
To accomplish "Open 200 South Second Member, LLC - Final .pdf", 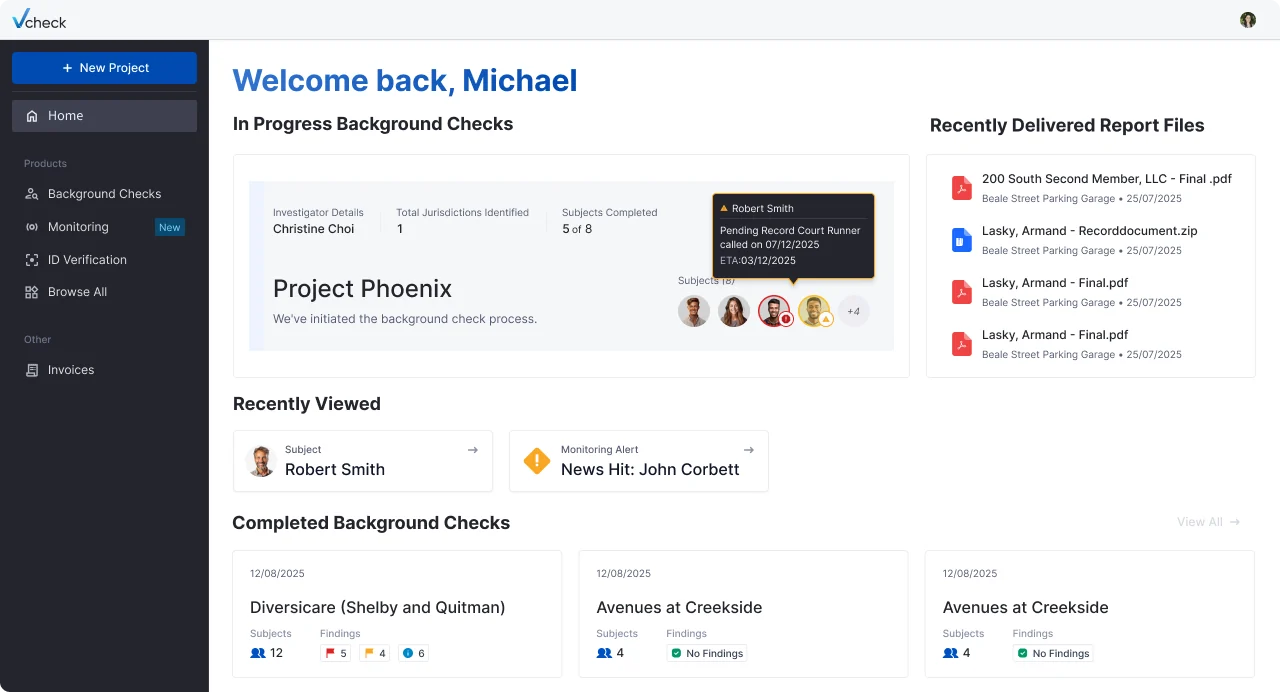I will click(1107, 179).
